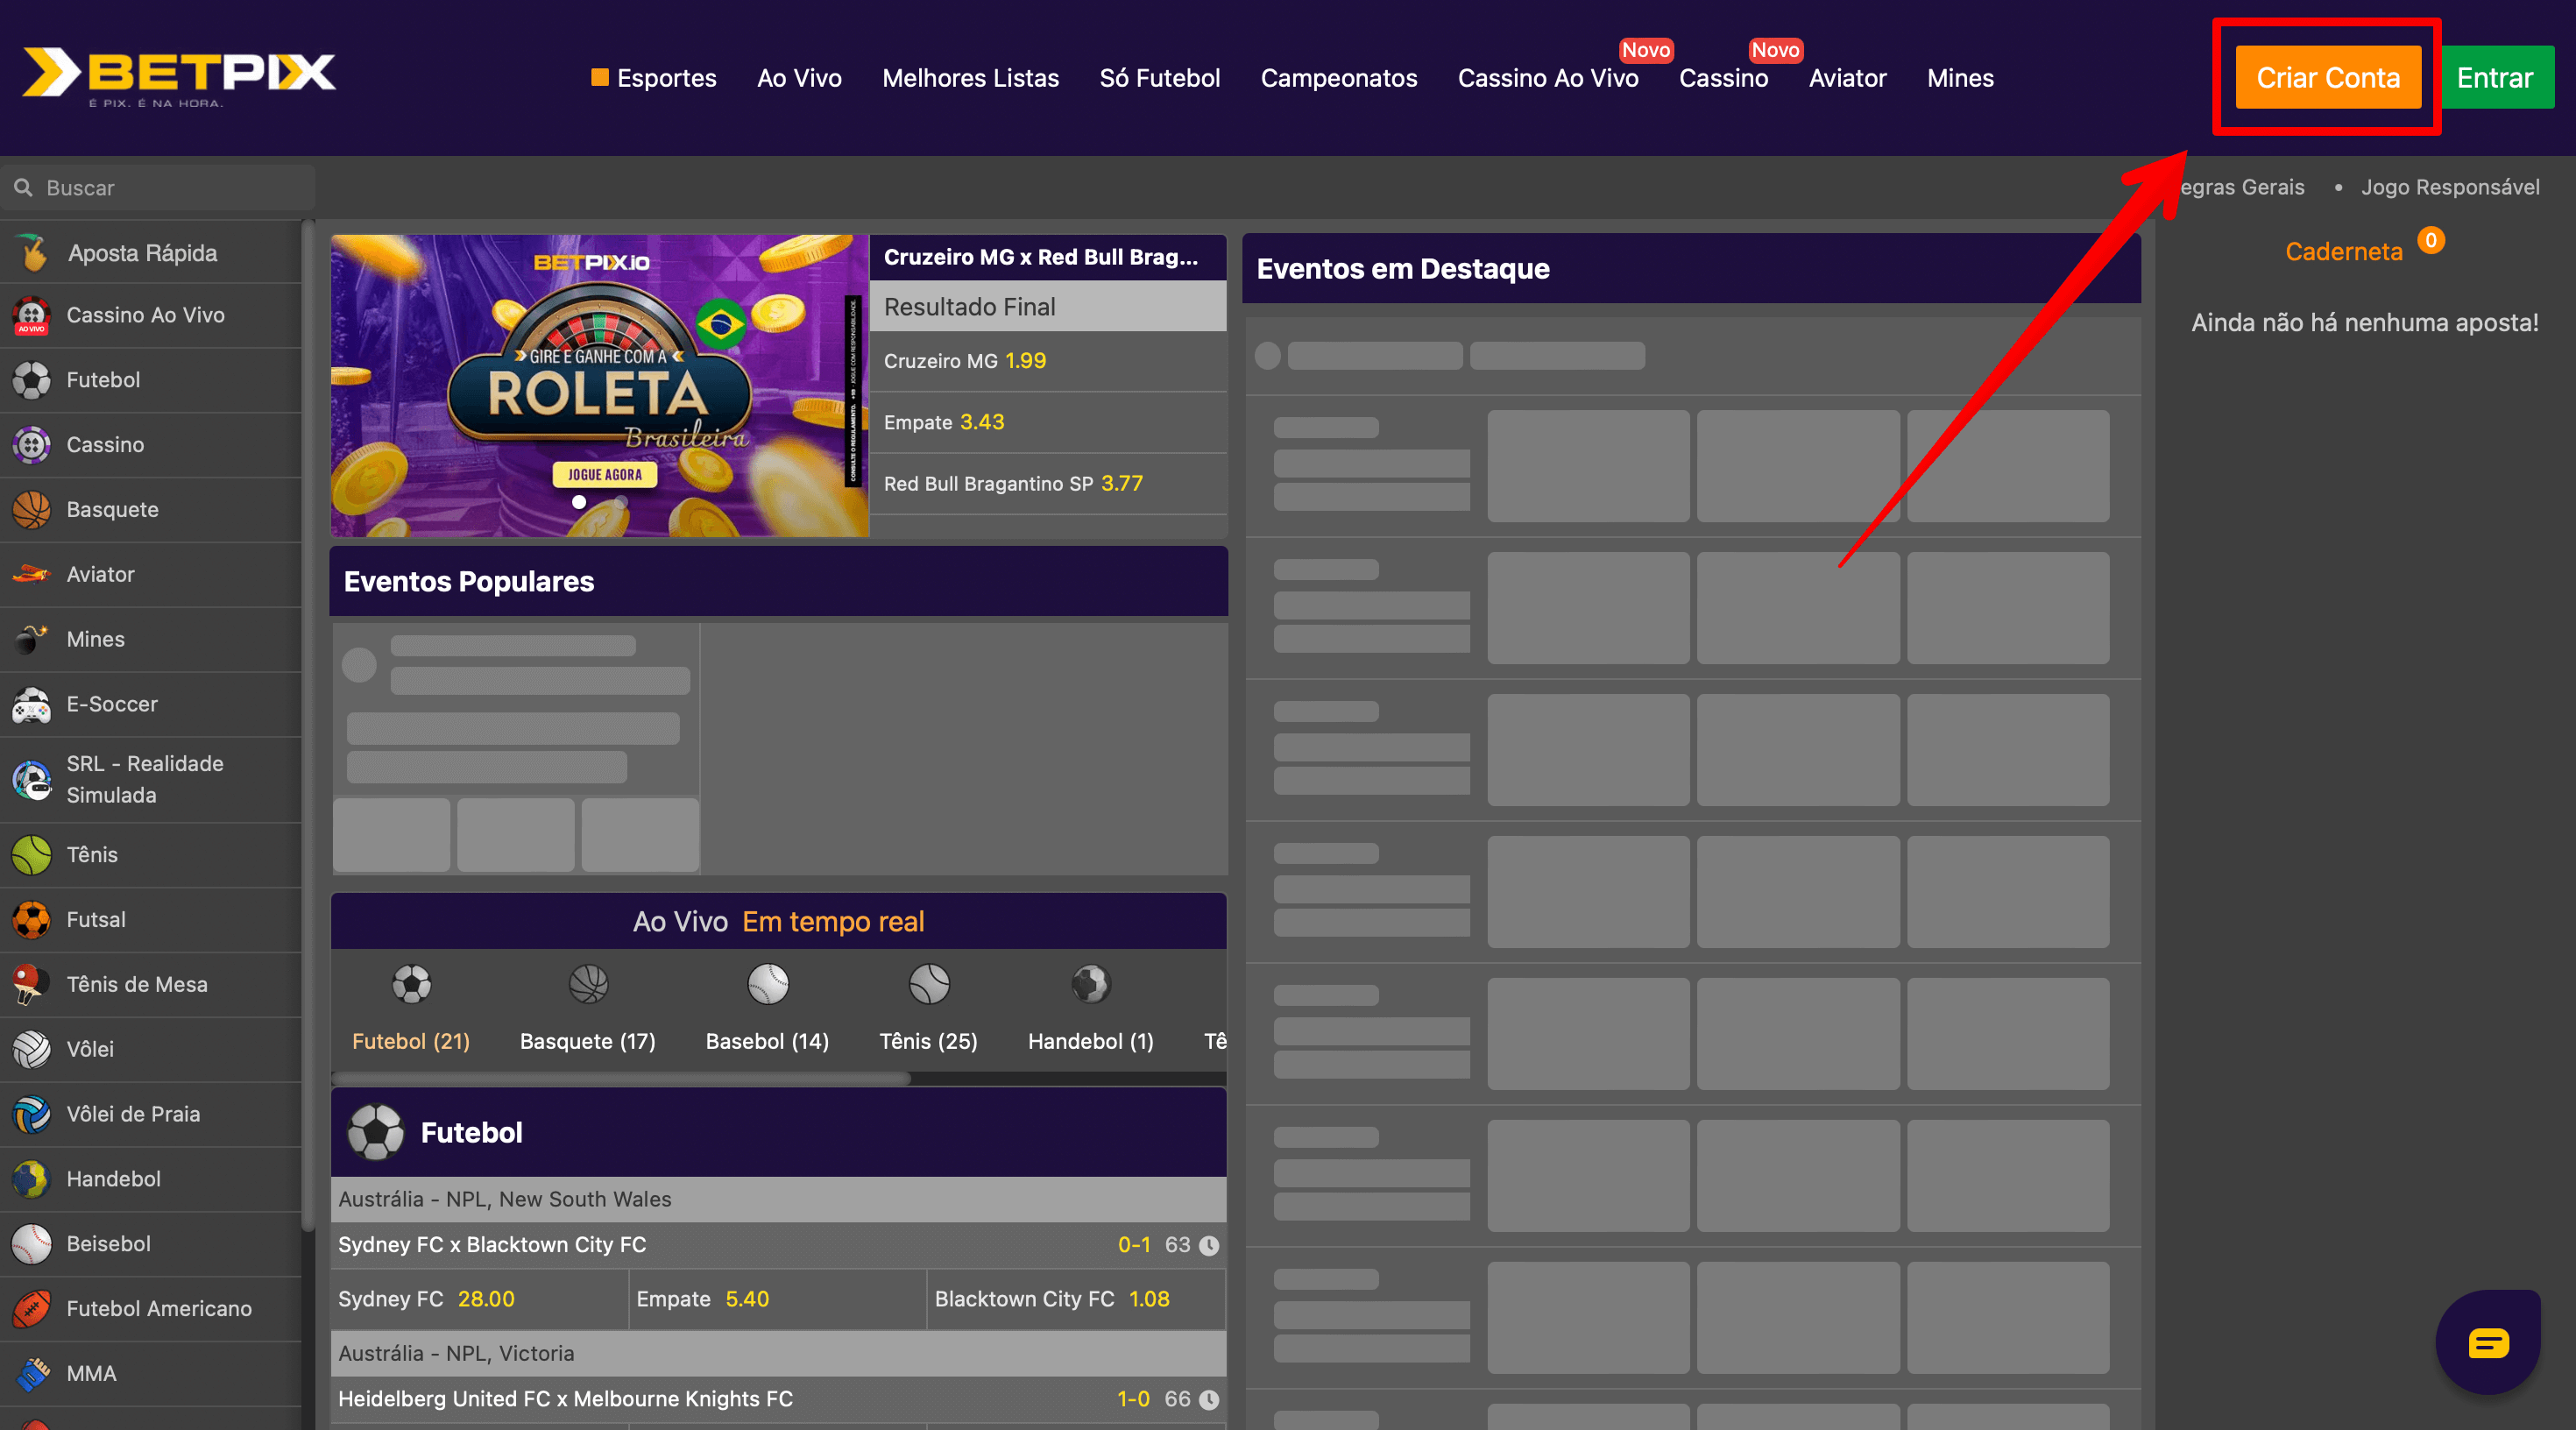Click the MMA glove sidebar icon

(x=32, y=1374)
